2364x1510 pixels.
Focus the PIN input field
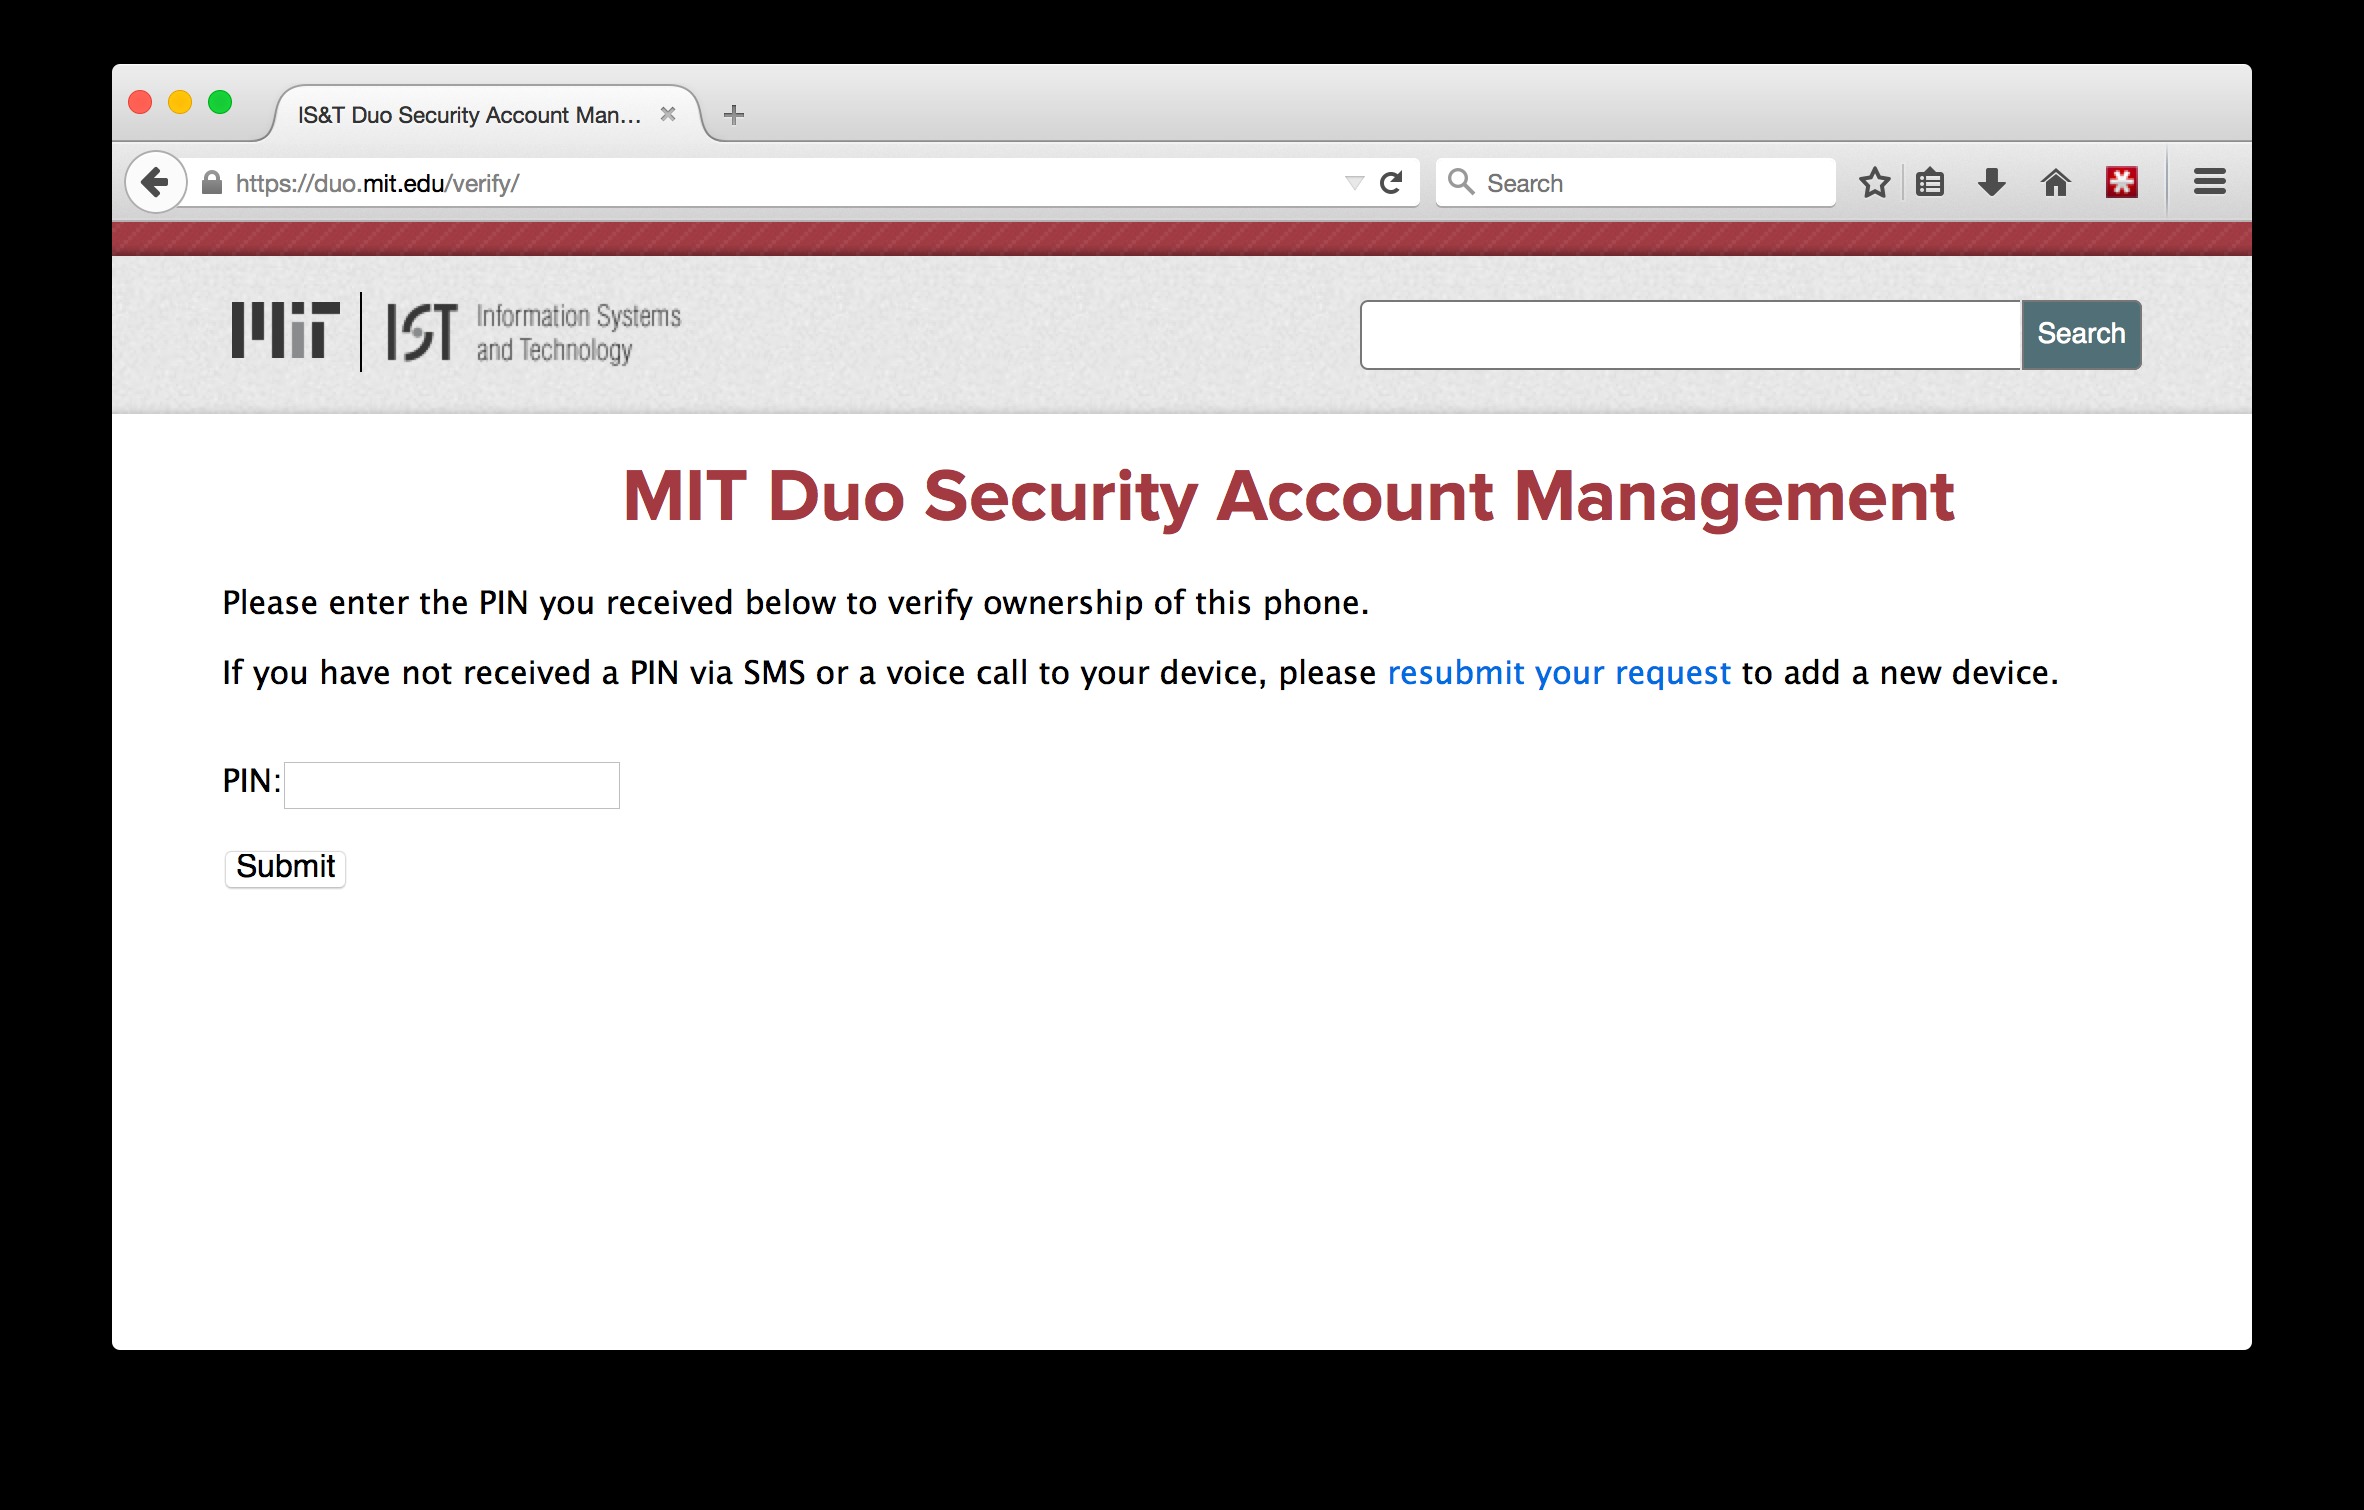click(452, 785)
